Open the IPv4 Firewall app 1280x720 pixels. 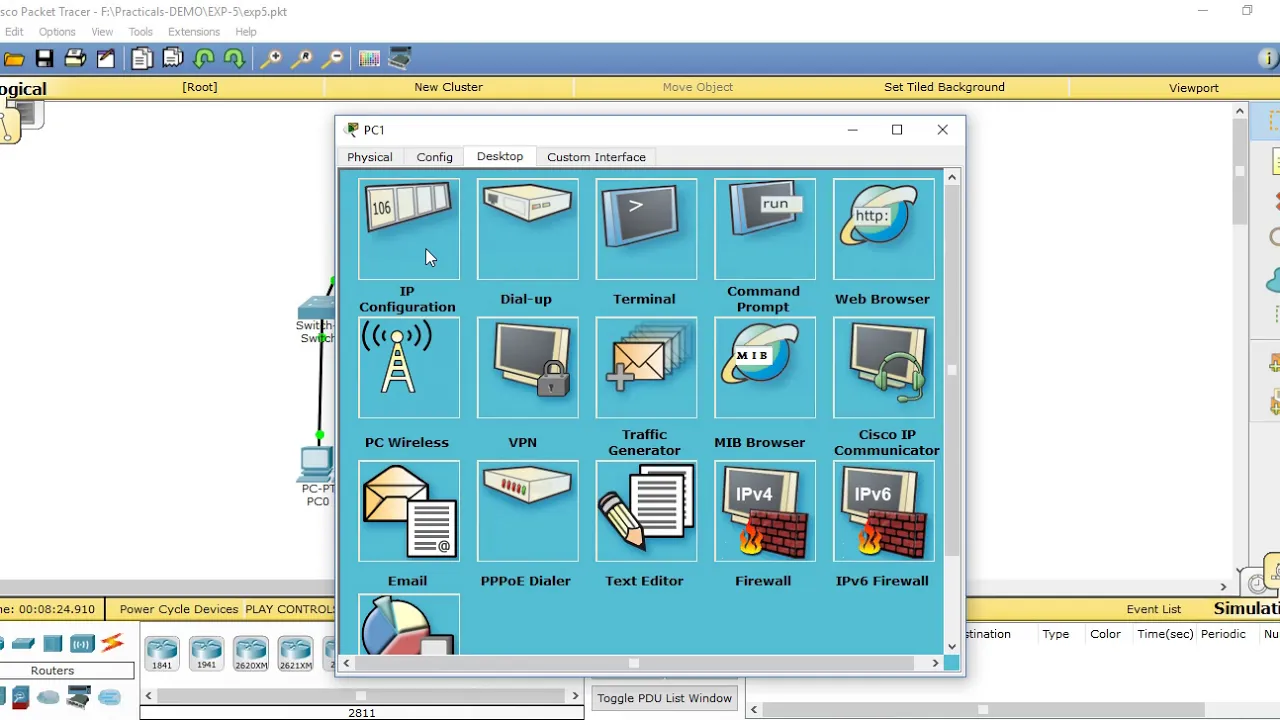(x=765, y=511)
